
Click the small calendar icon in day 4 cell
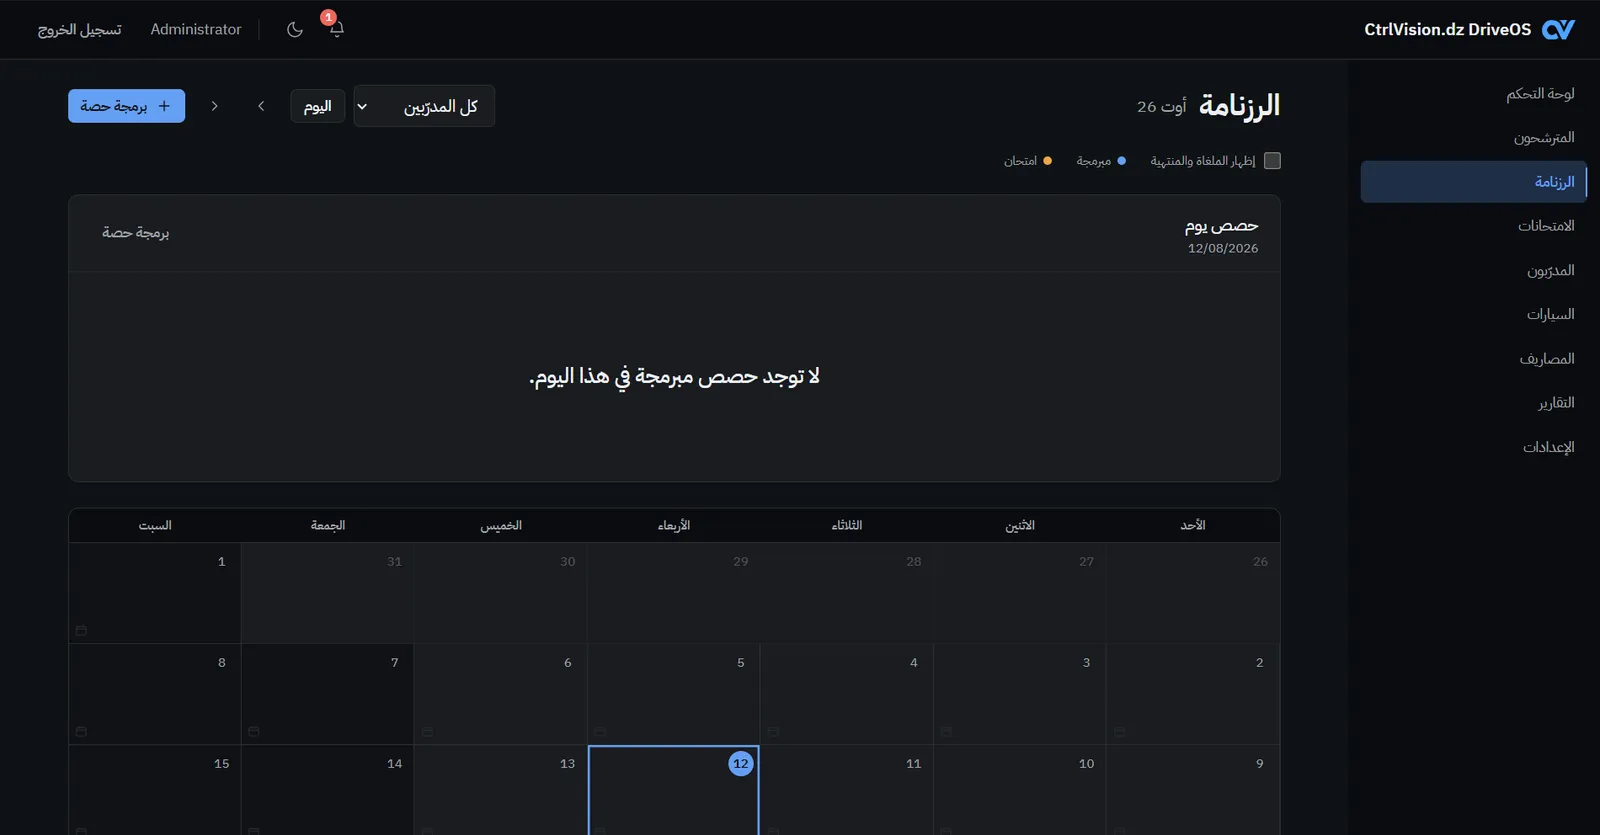(x=773, y=732)
